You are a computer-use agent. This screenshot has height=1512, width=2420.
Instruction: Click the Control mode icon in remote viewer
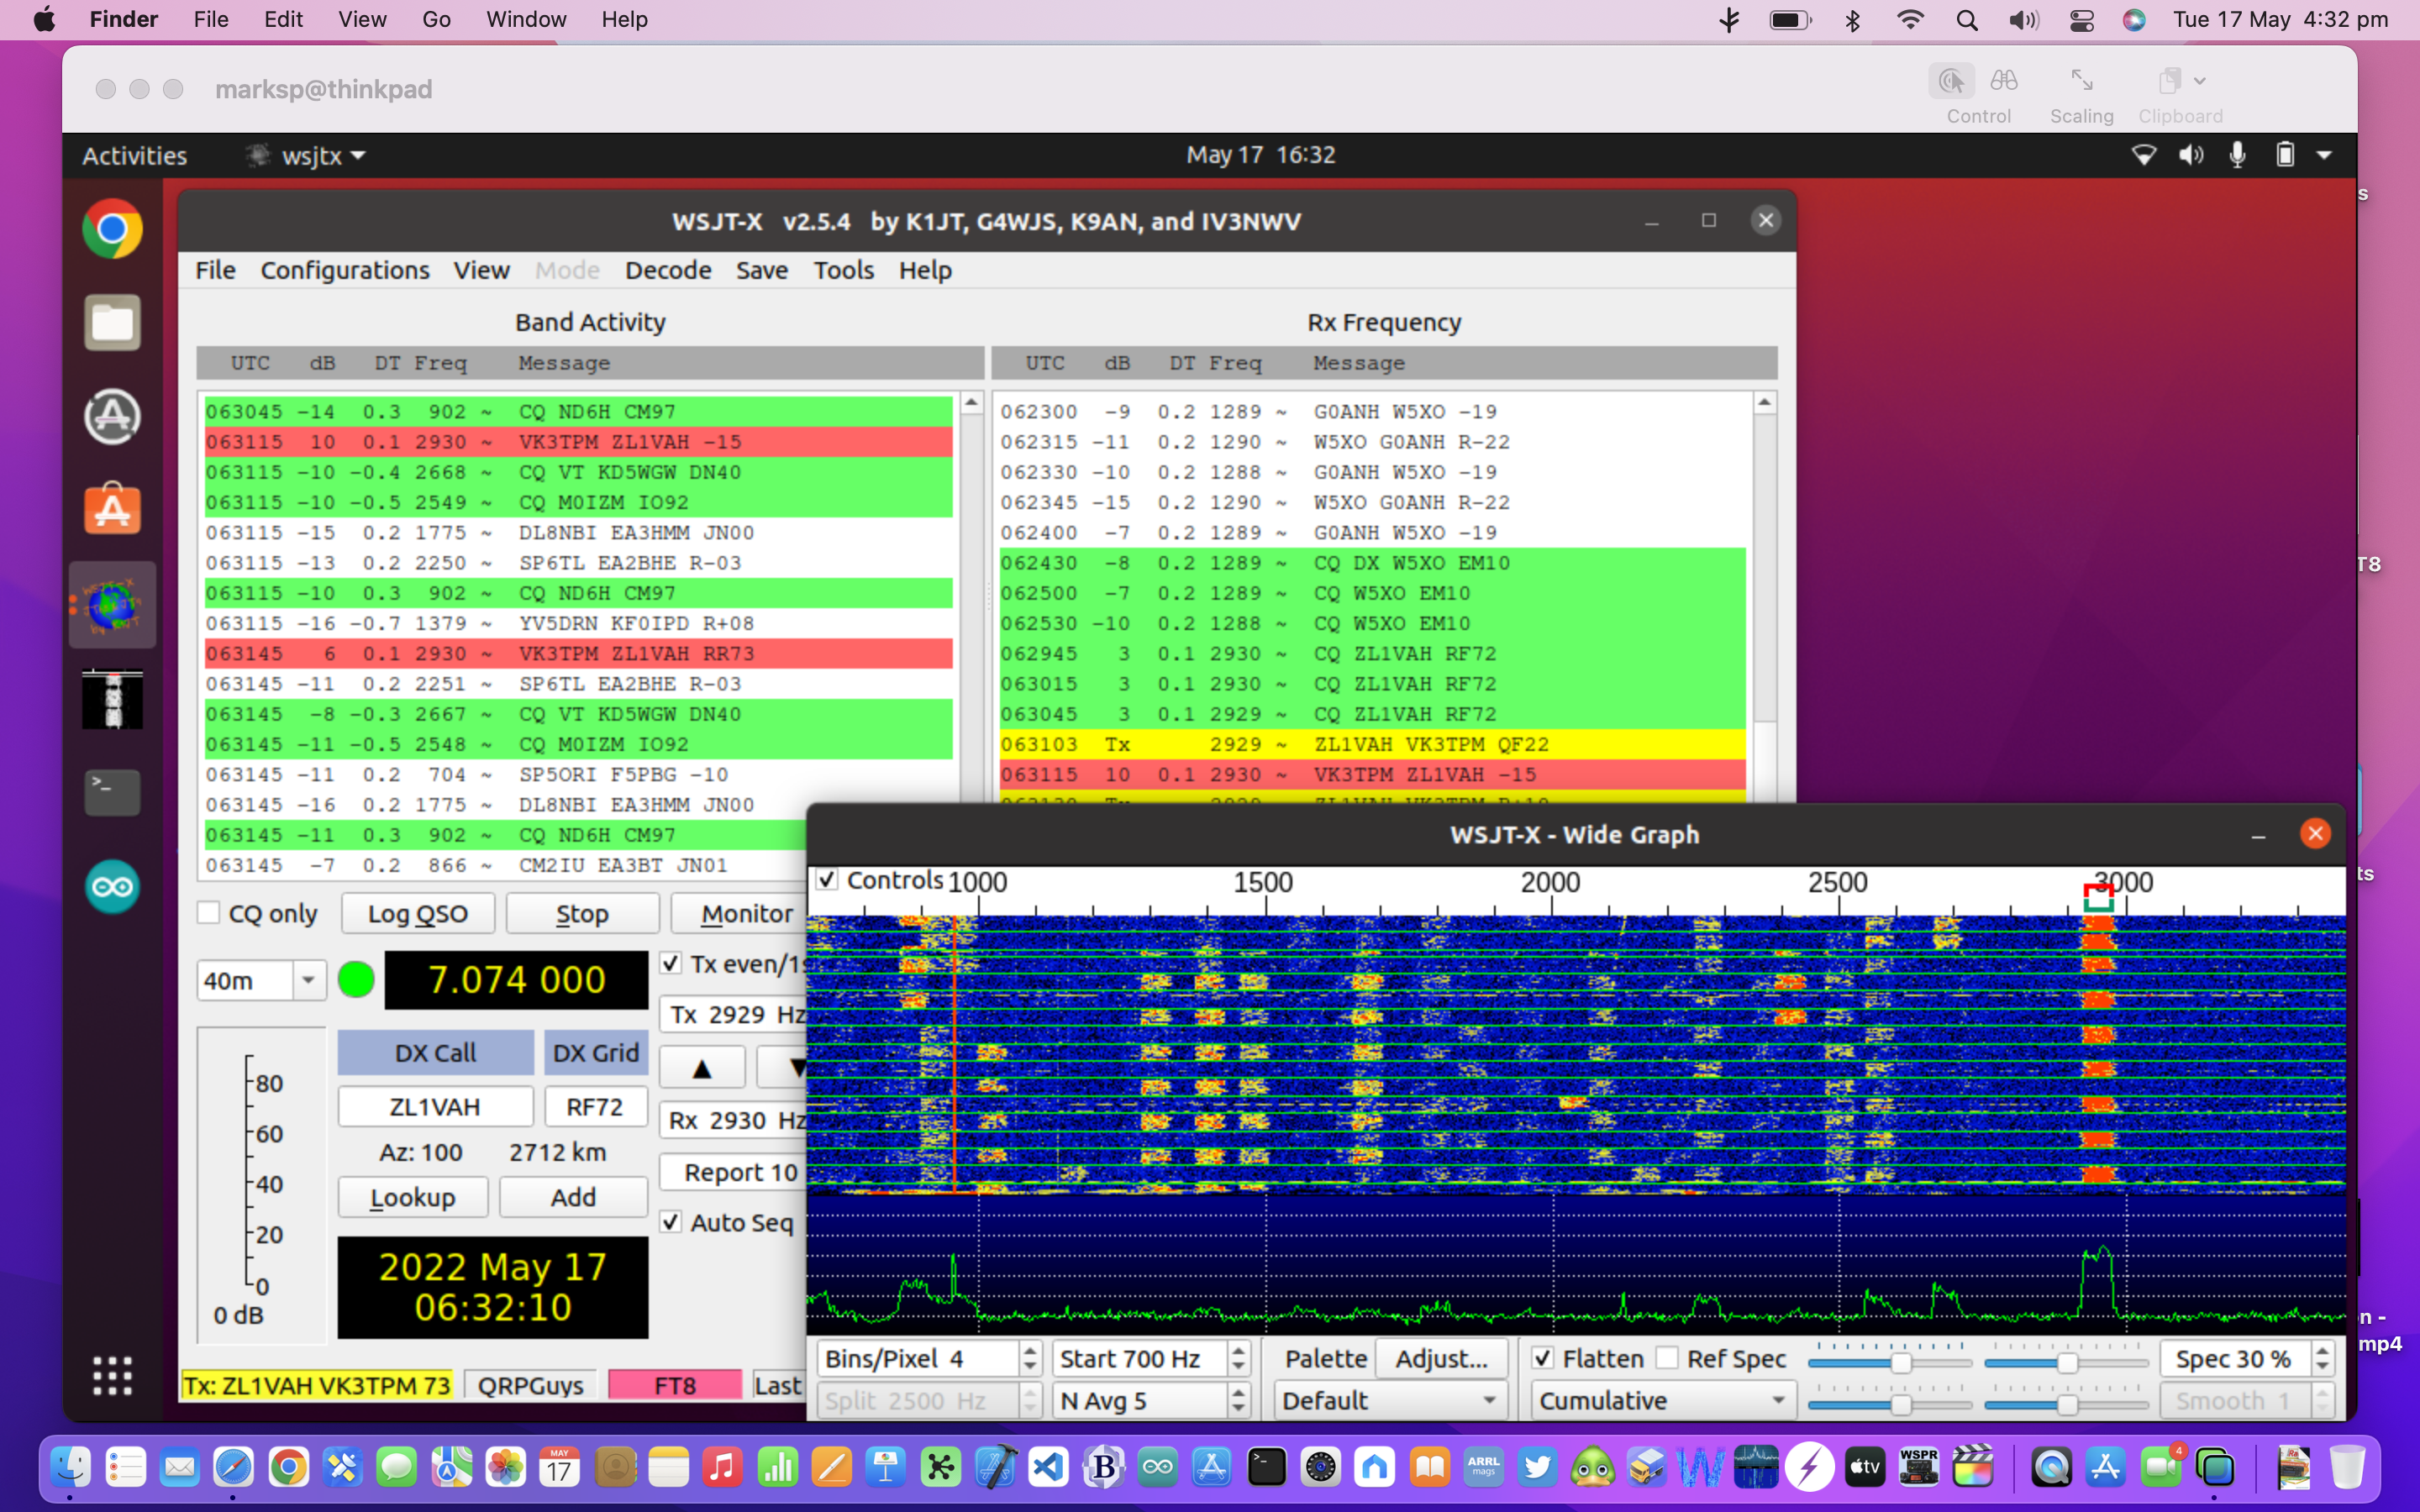tap(1951, 81)
